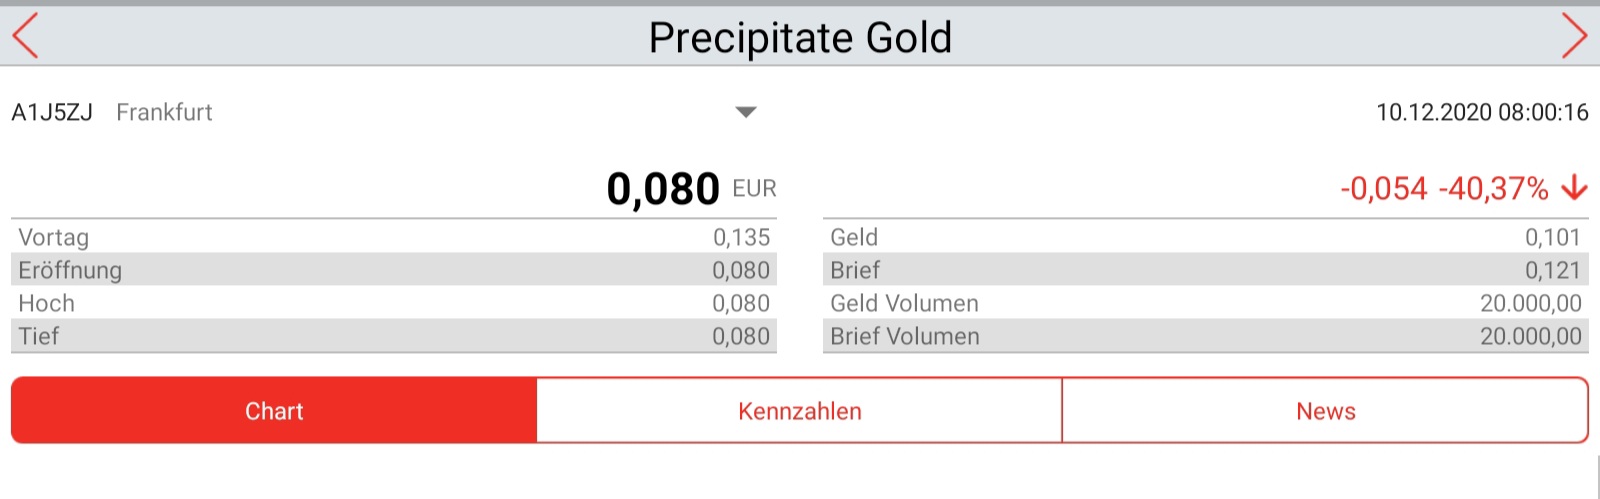1600x499 pixels.
Task: Click the Brief Volumen row
Action: coord(1205,336)
